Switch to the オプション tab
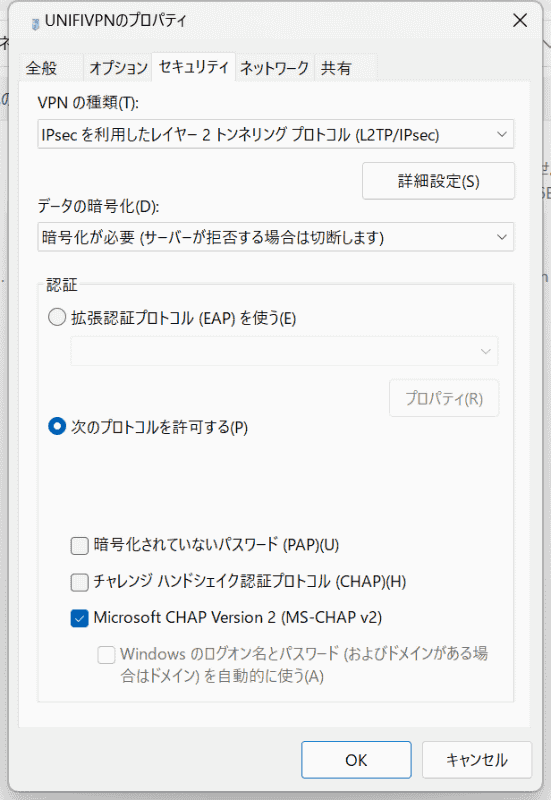The width and height of the screenshot is (551, 800). (118, 68)
